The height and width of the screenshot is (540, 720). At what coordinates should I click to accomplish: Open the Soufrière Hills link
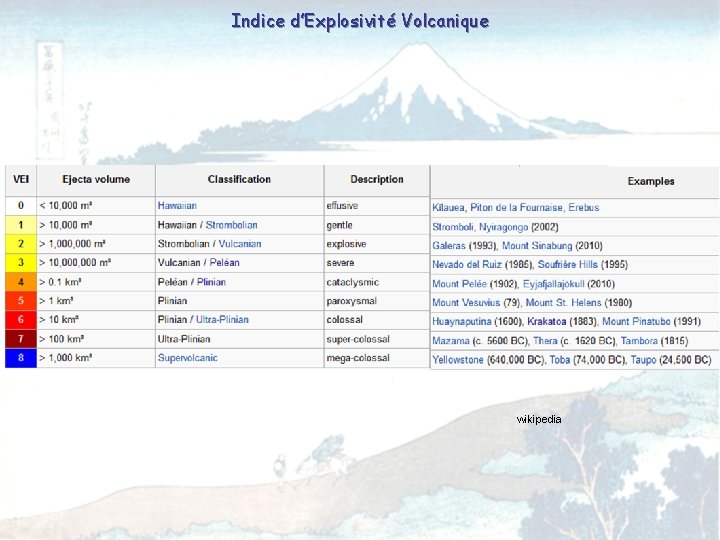point(568,264)
